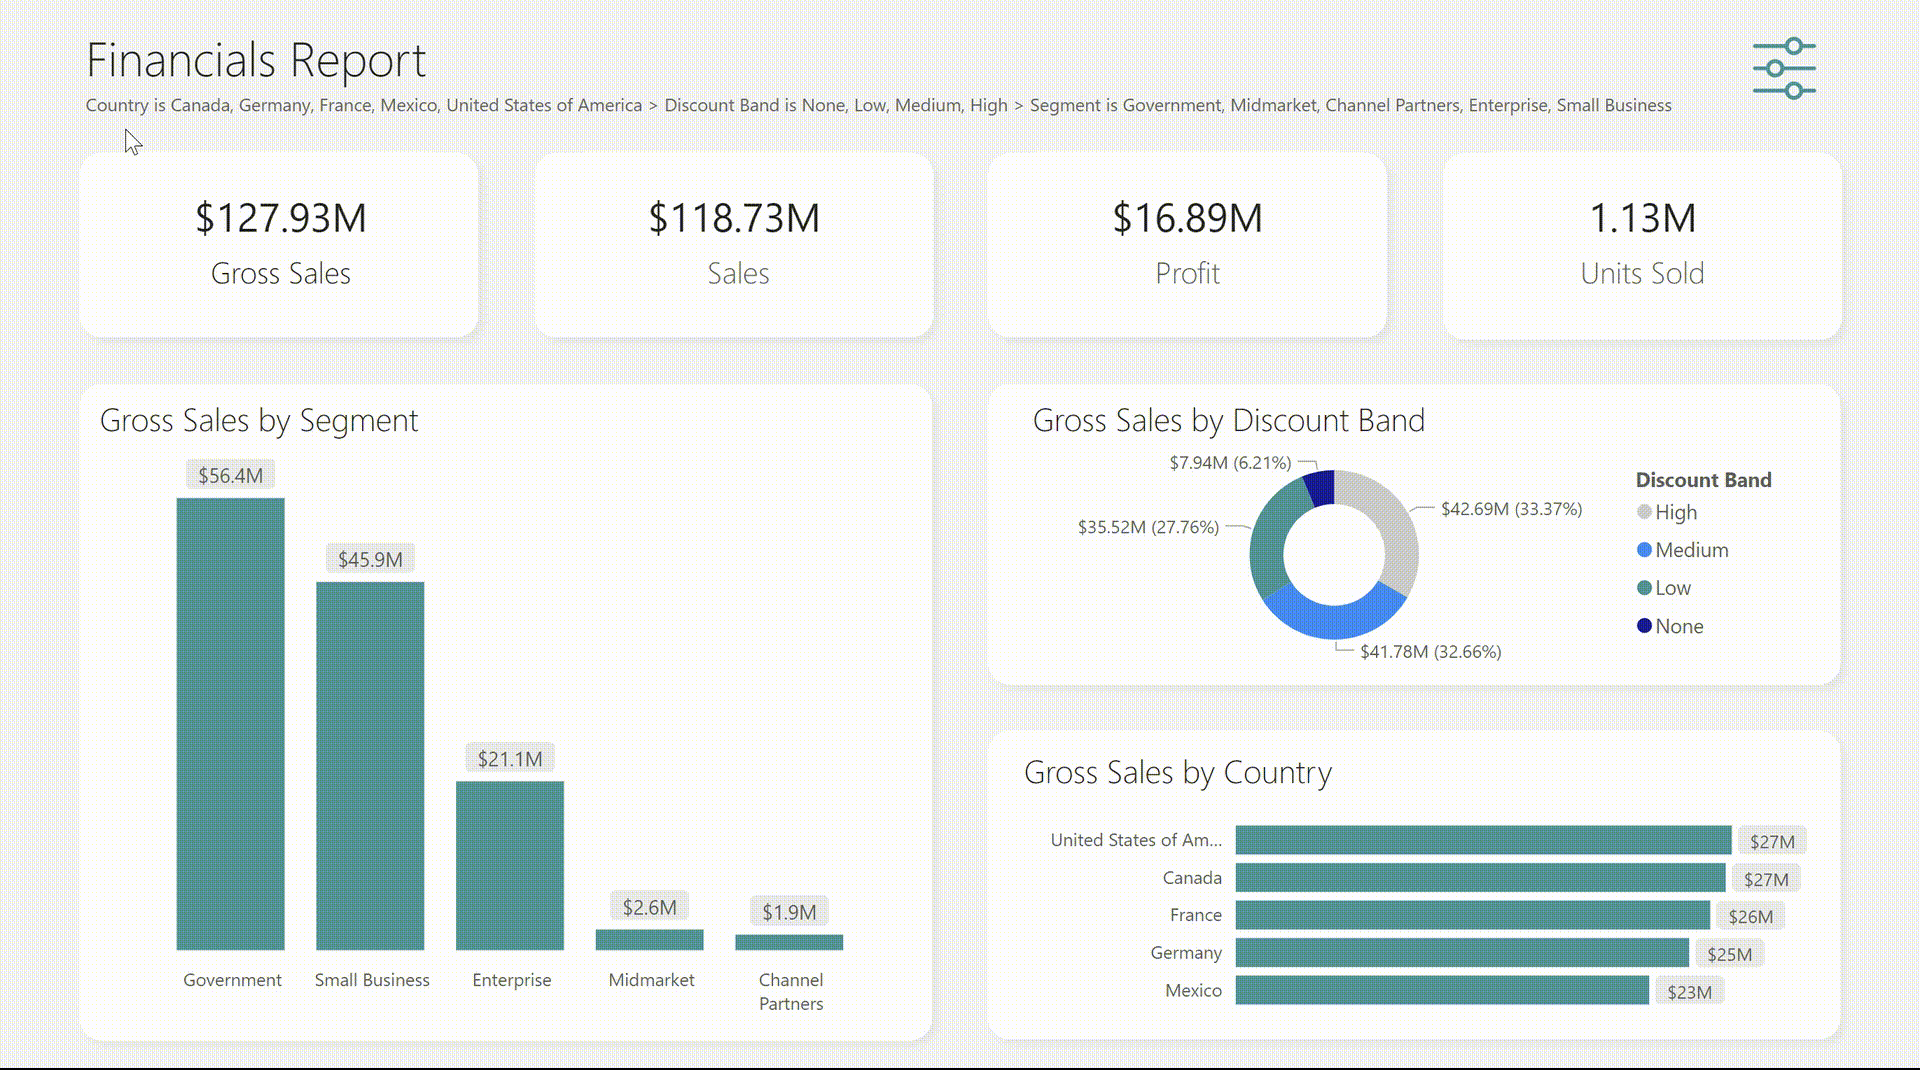
Task: Expand the Discount Band breadcrumb filter
Action: (x=836, y=105)
